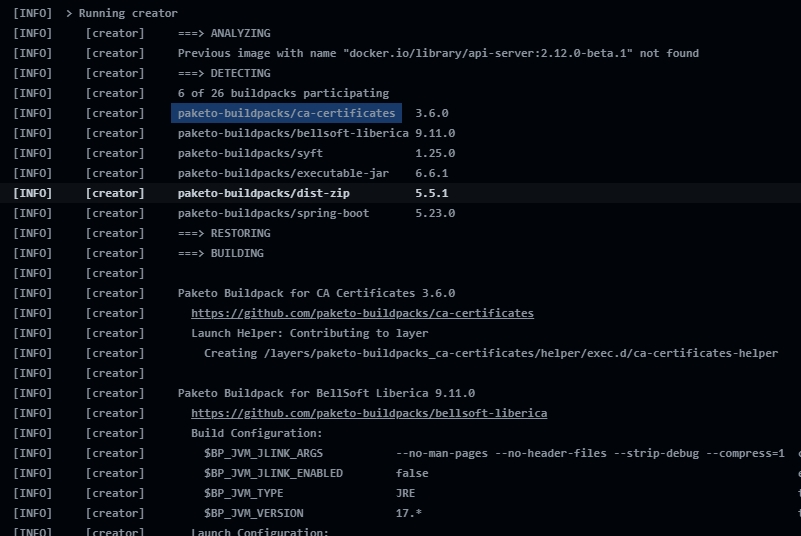Click the highlighted paketo-buildpacks/ca-certificates text
Image resolution: width=801 pixels, height=536 pixels.
(x=286, y=113)
